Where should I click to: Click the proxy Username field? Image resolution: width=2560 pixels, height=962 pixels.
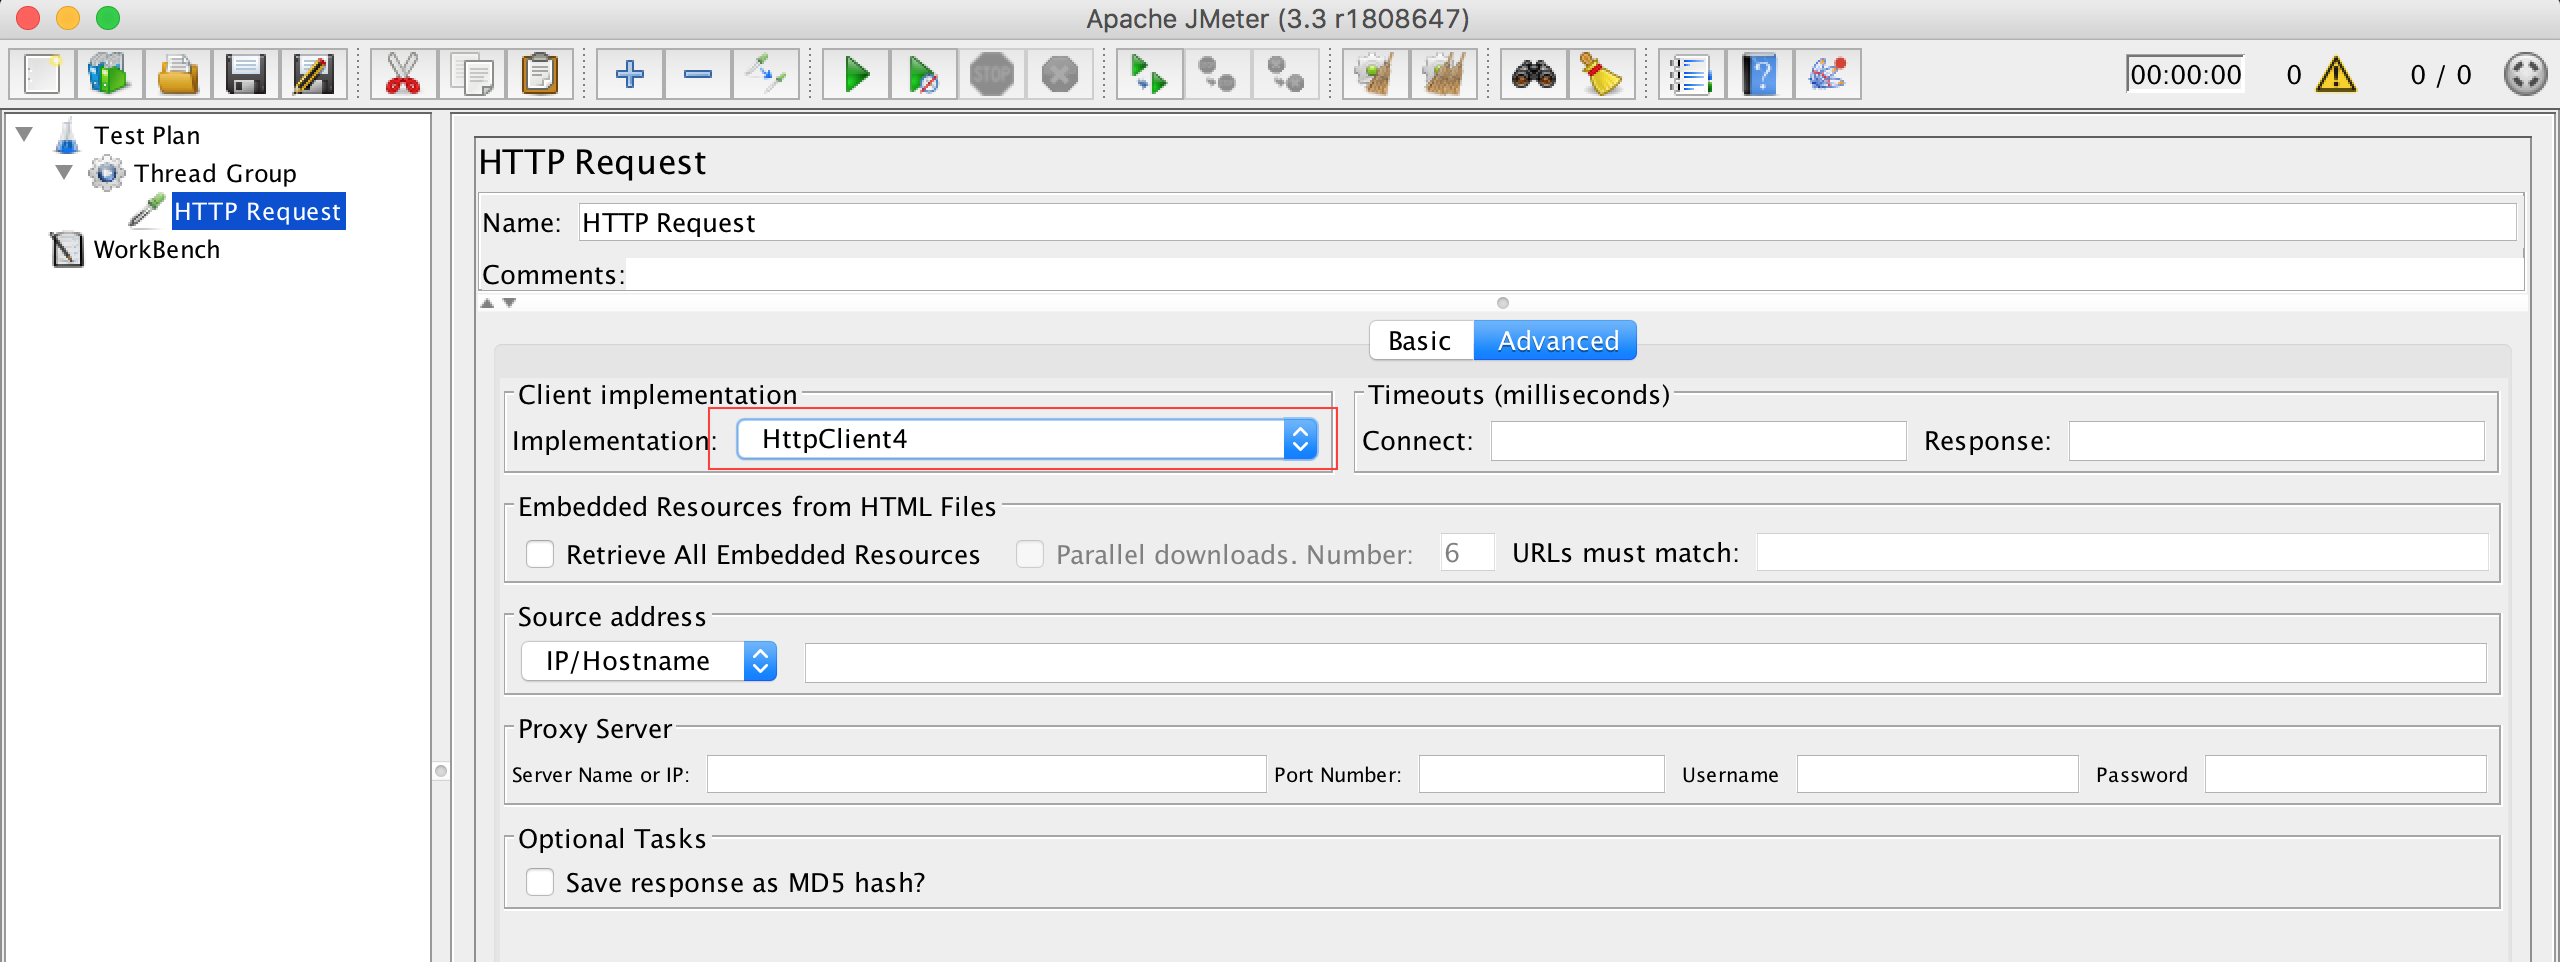(1937, 774)
